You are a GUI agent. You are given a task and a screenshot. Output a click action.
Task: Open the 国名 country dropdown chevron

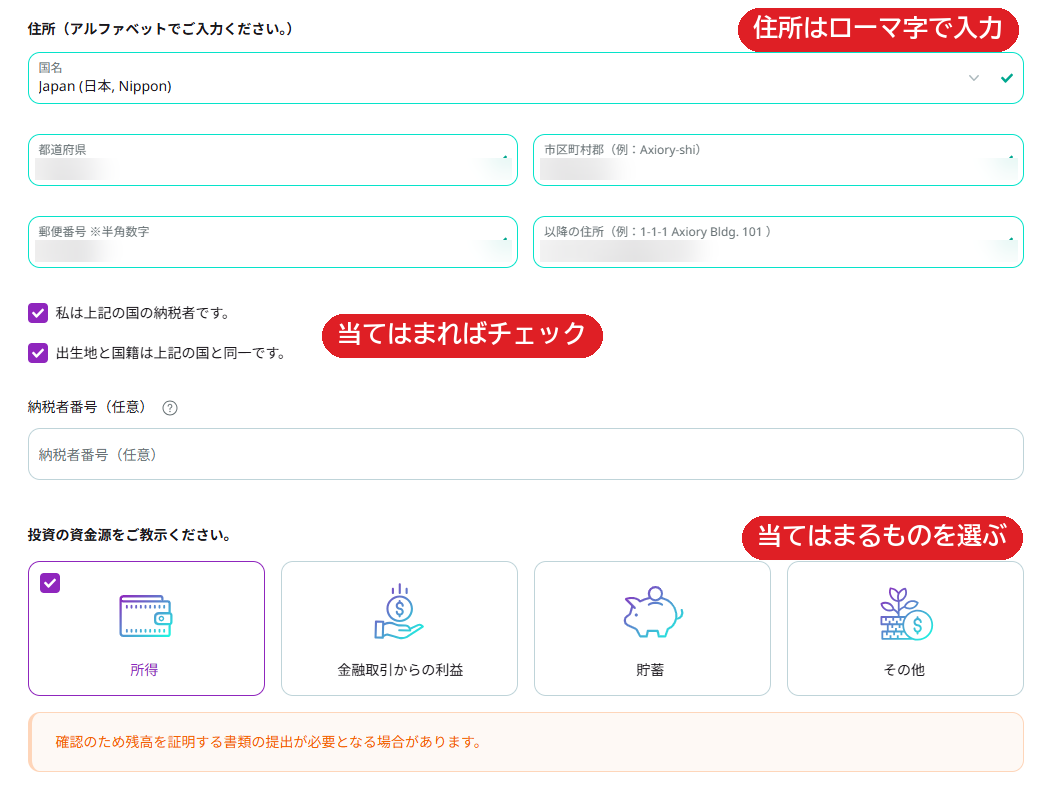pos(973,78)
